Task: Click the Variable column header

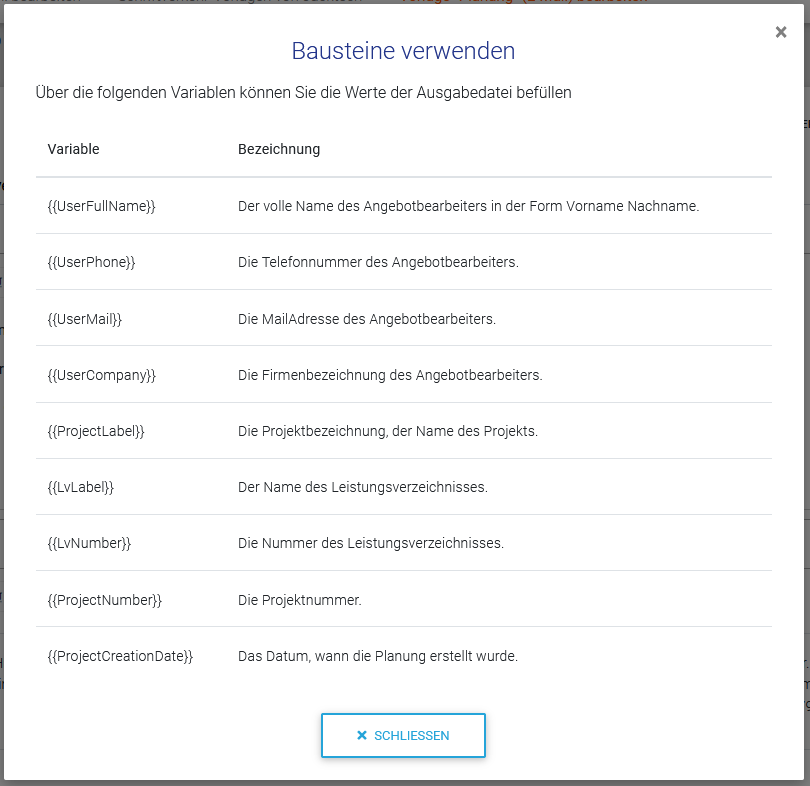Action: pos(74,149)
